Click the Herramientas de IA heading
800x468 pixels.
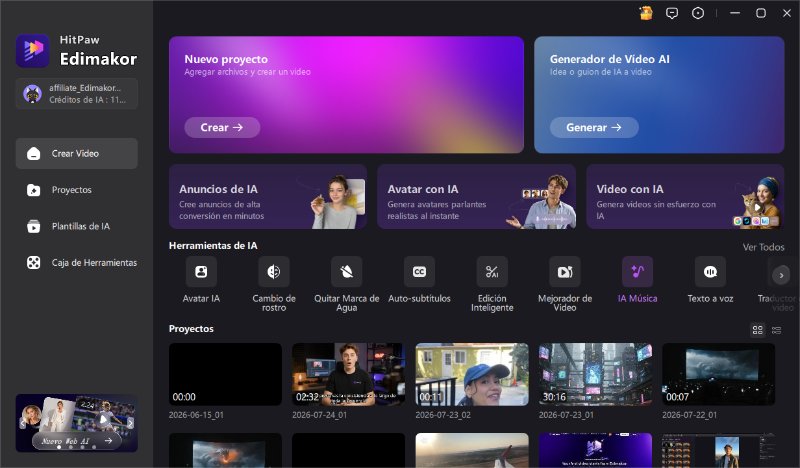click(x=213, y=245)
